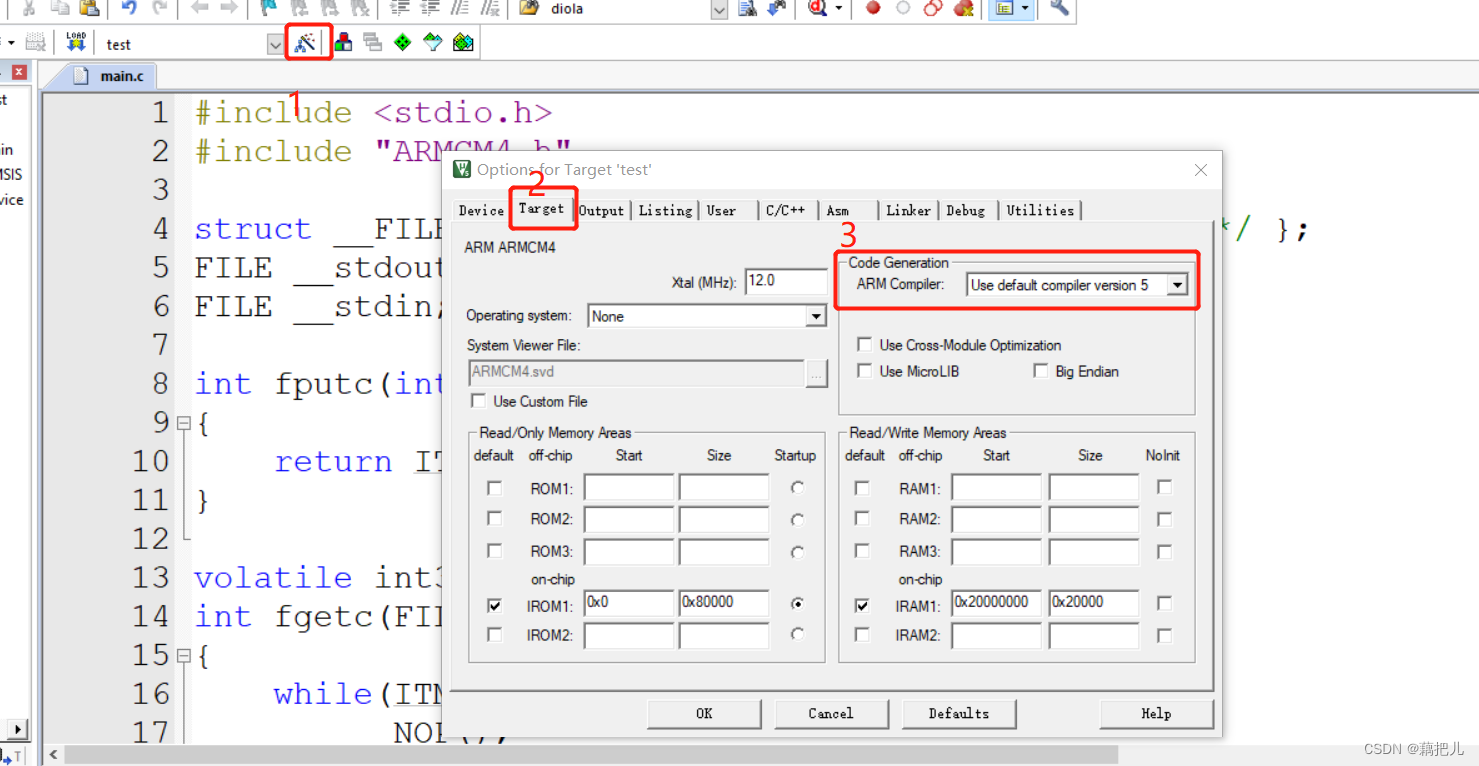Switch to the Output tab
Viewport: 1479px width, 766px height.
(x=601, y=210)
